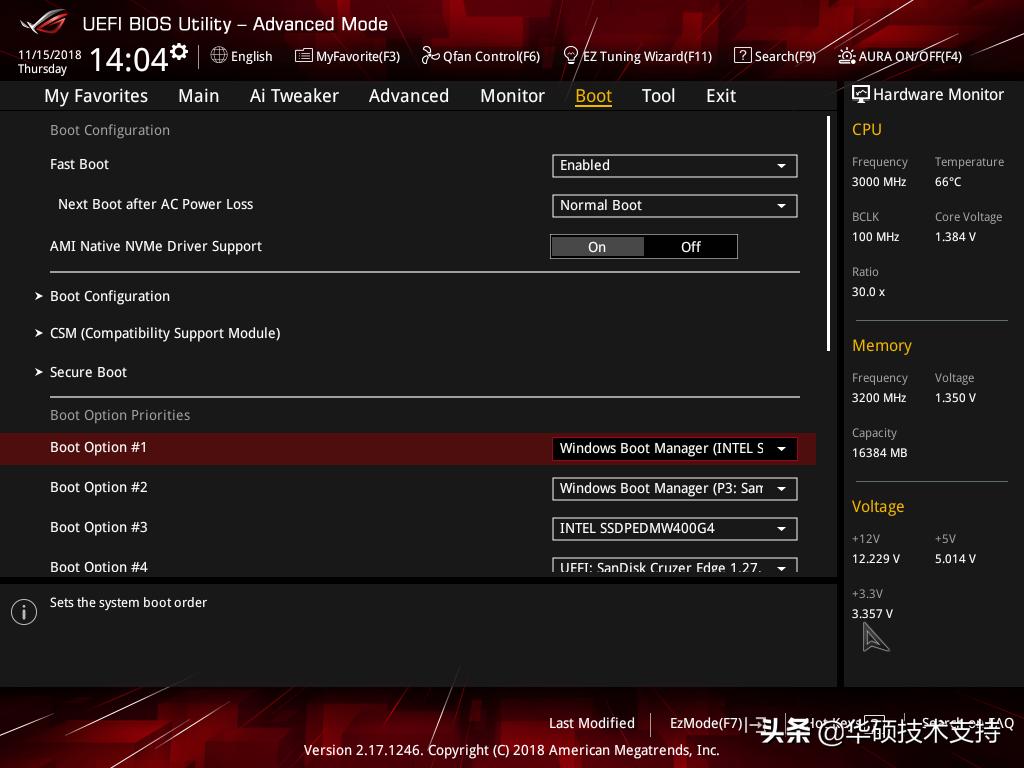Open Boot Option #1 dropdown

coord(675,449)
